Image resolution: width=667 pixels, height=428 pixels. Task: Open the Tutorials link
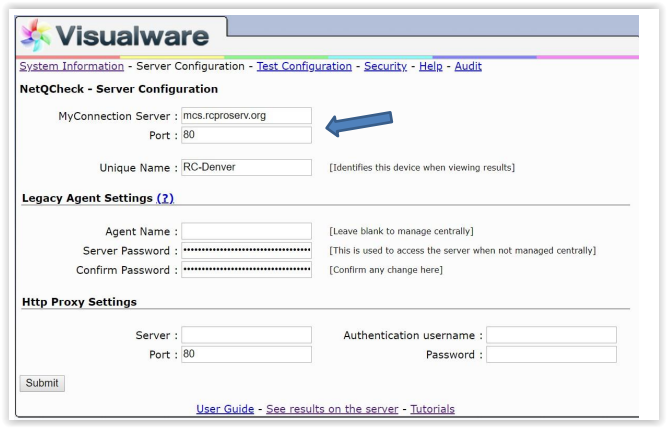(433, 409)
